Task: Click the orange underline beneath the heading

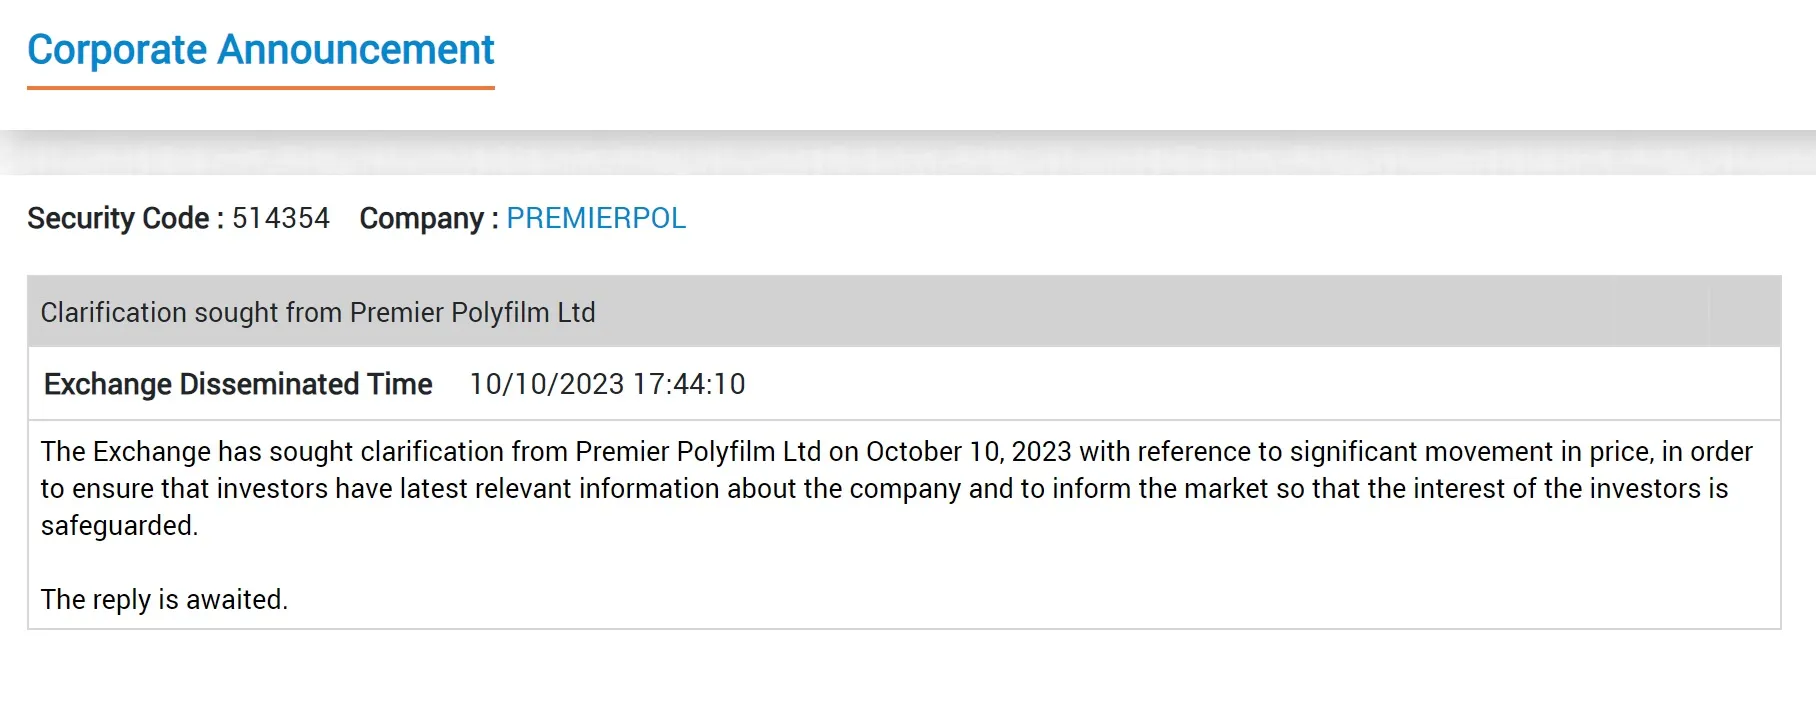Action: [x=260, y=88]
